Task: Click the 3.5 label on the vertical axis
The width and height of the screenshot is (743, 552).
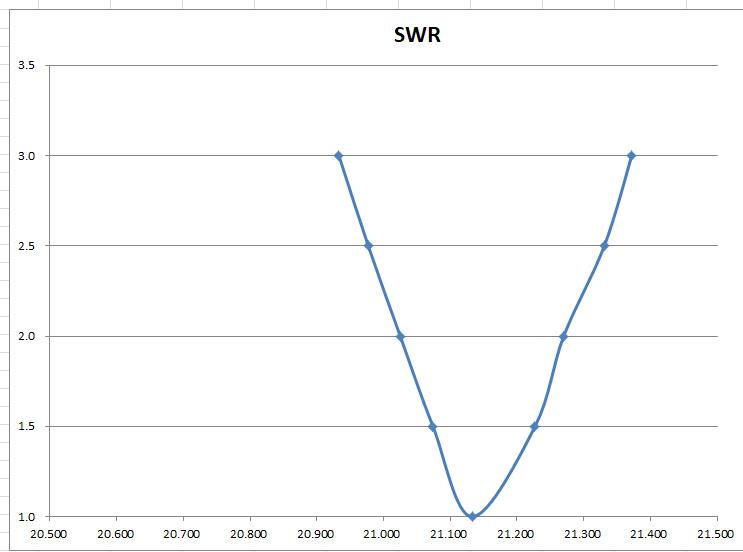Action: (x=27, y=66)
